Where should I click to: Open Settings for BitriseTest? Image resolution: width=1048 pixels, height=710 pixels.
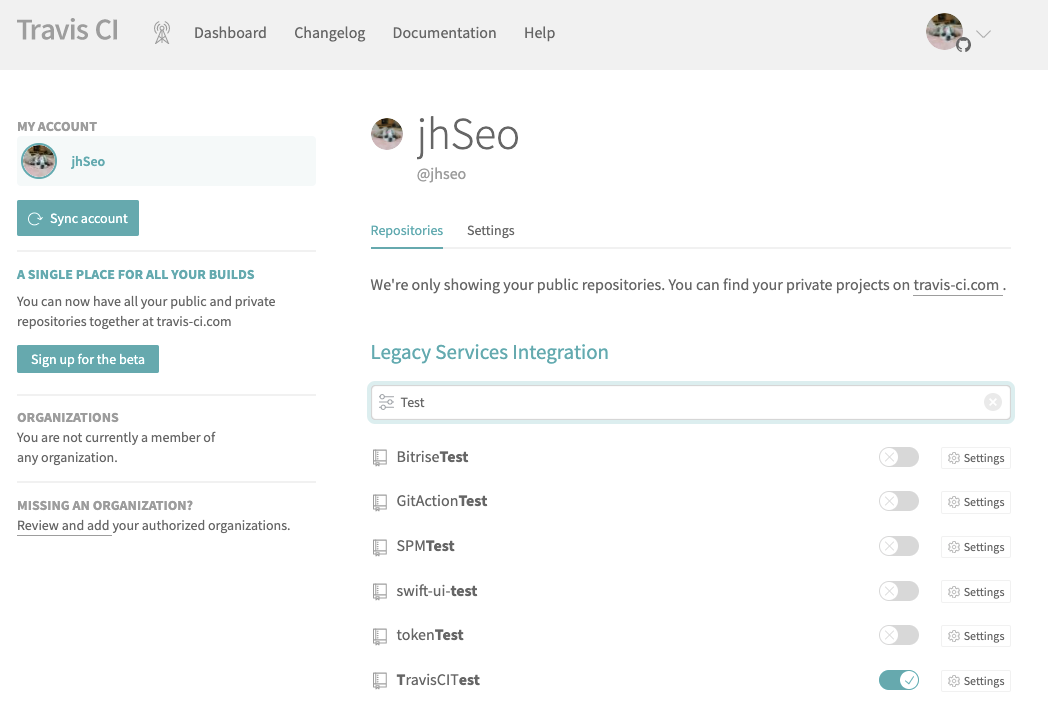tap(976, 458)
